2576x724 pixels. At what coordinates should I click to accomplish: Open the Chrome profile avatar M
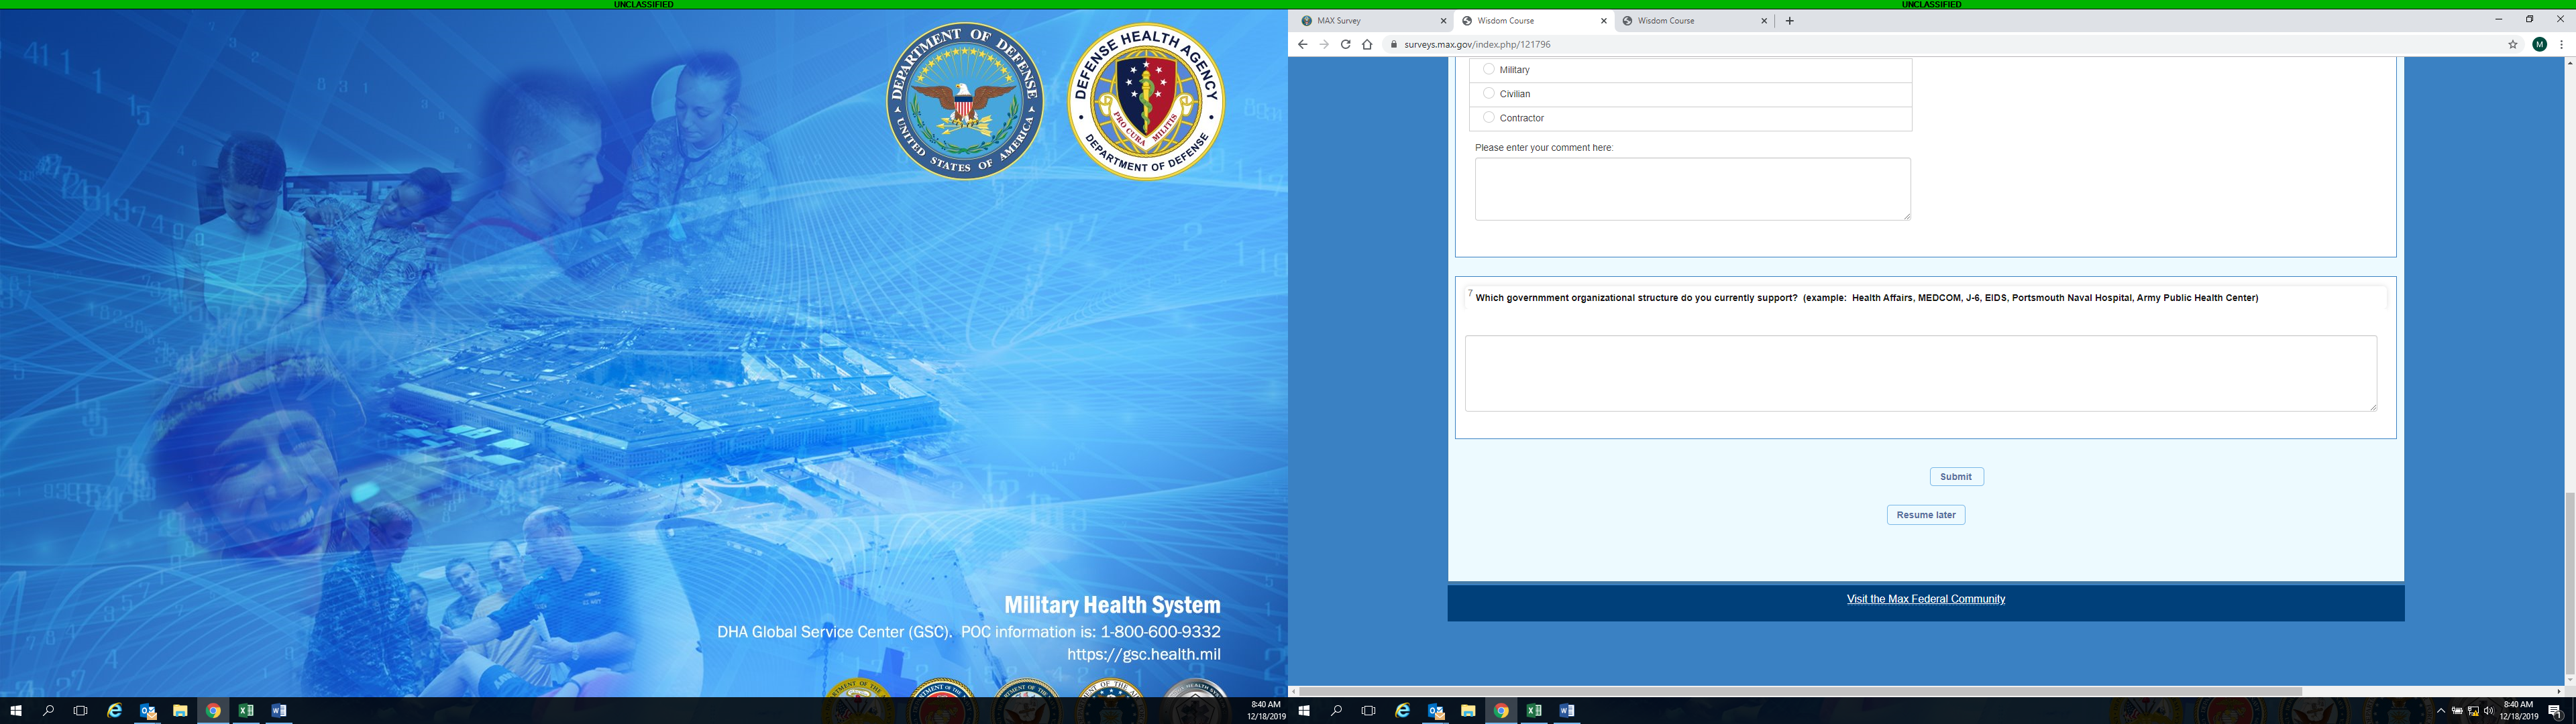[2539, 44]
